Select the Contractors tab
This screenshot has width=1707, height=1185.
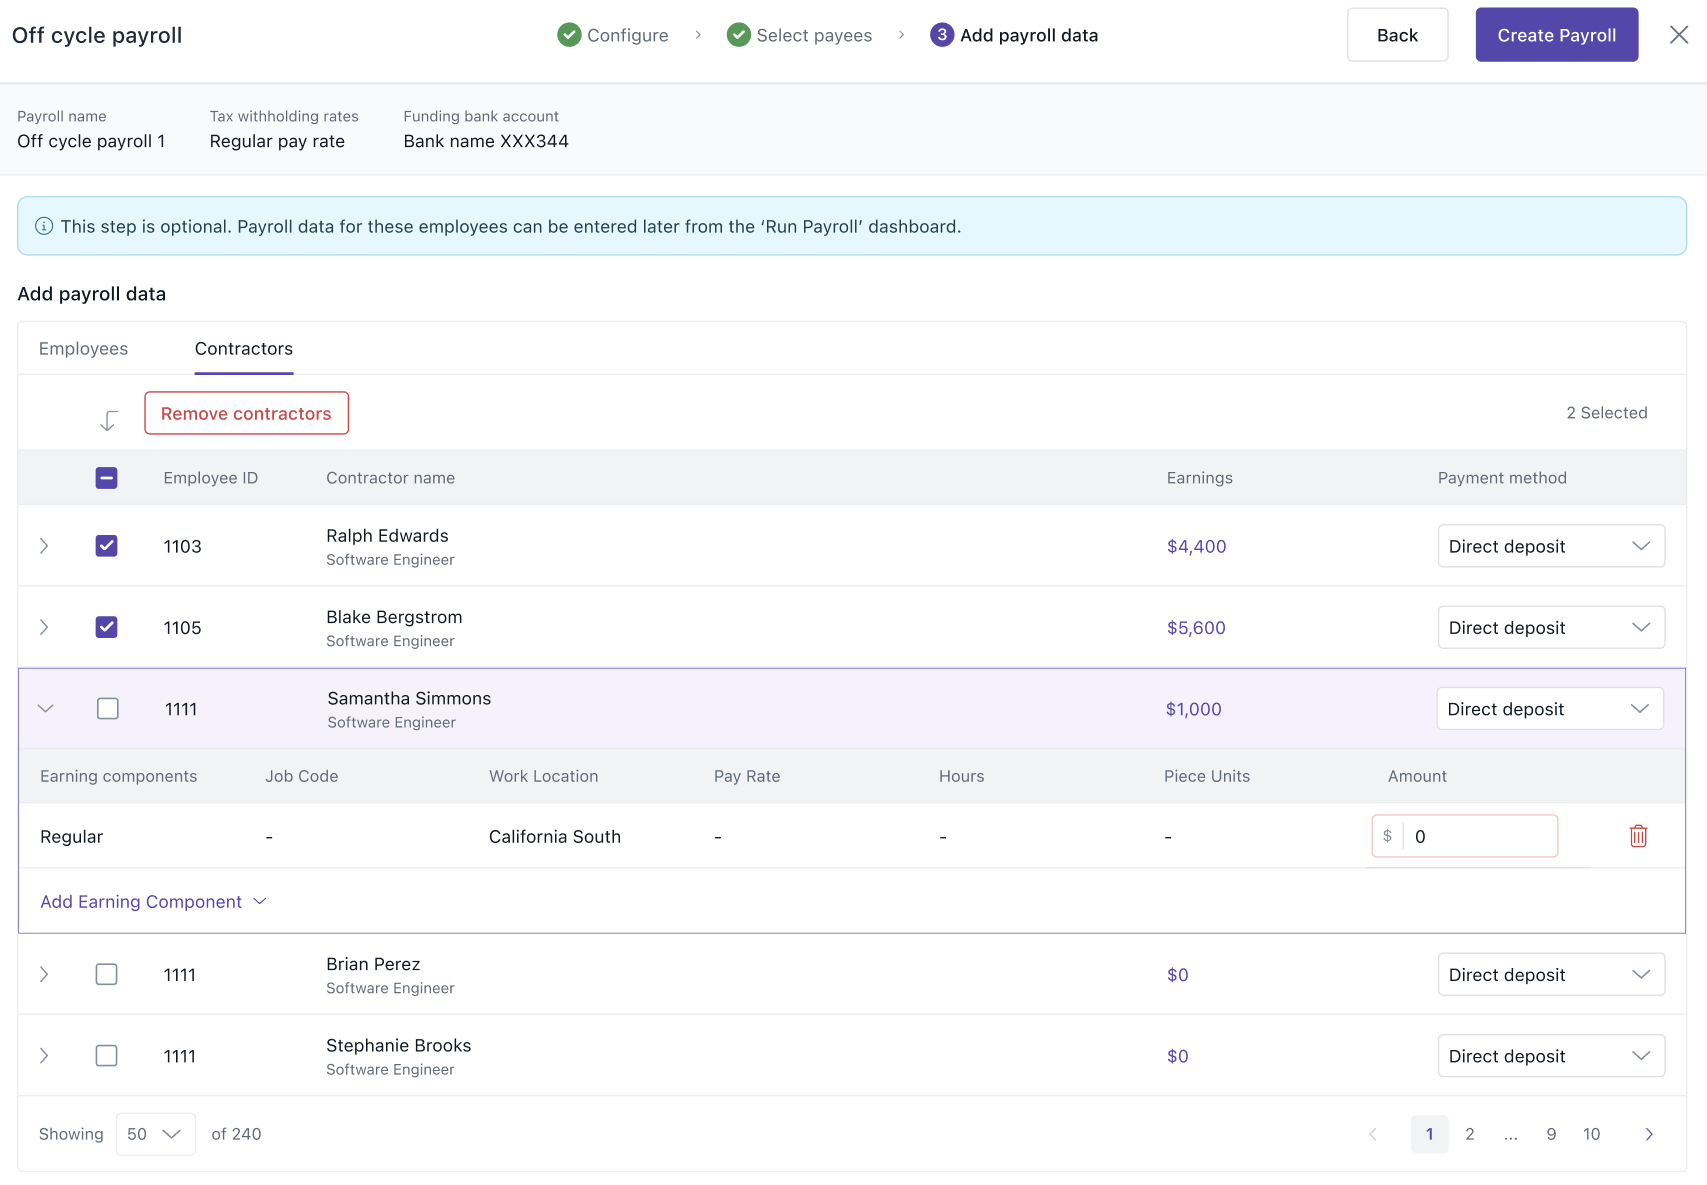point(244,349)
